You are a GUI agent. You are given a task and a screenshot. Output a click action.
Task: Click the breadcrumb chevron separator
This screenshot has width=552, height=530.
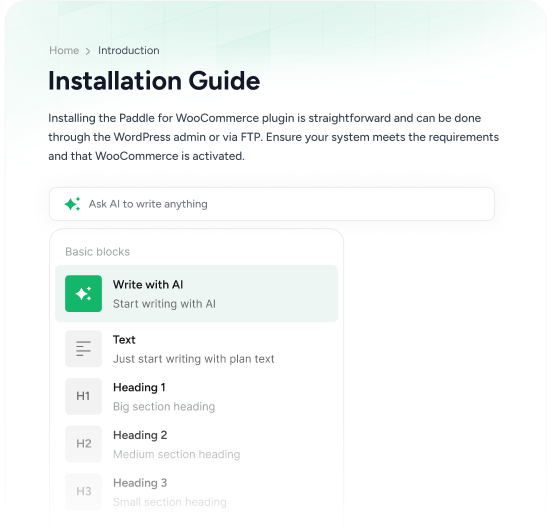tap(88, 51)
